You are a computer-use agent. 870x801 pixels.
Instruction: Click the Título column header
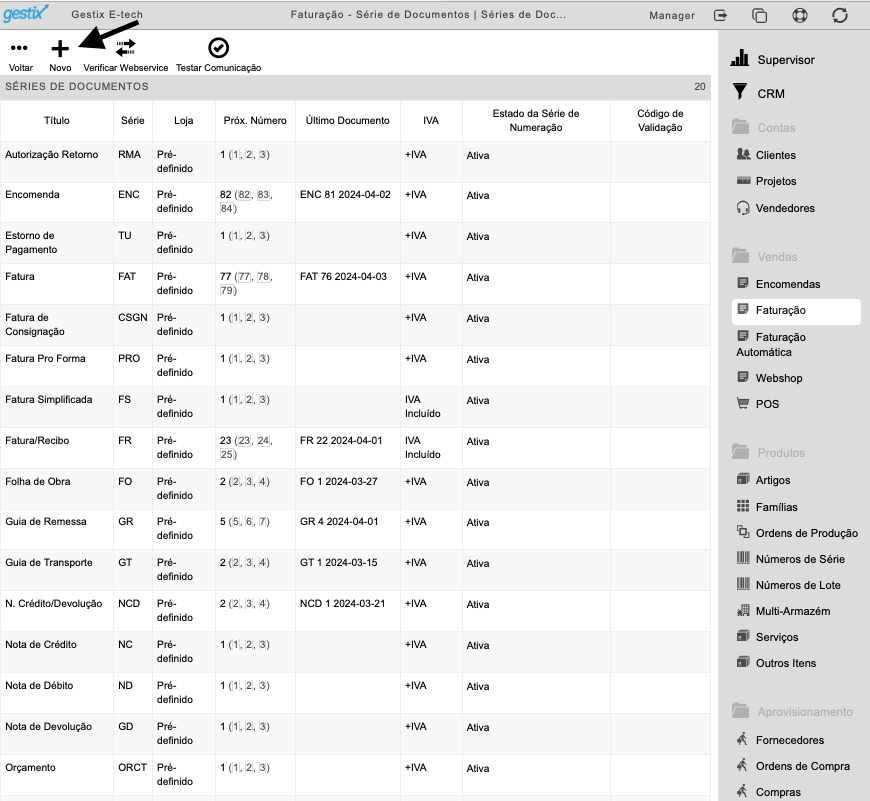point(57,120)
